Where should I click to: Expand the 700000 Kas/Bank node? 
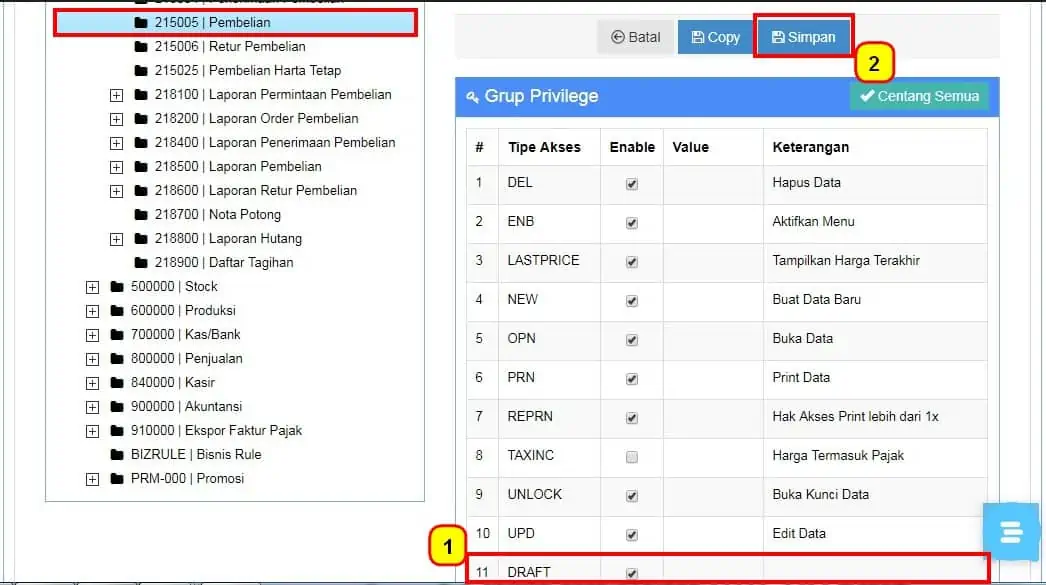pos(92,336)
